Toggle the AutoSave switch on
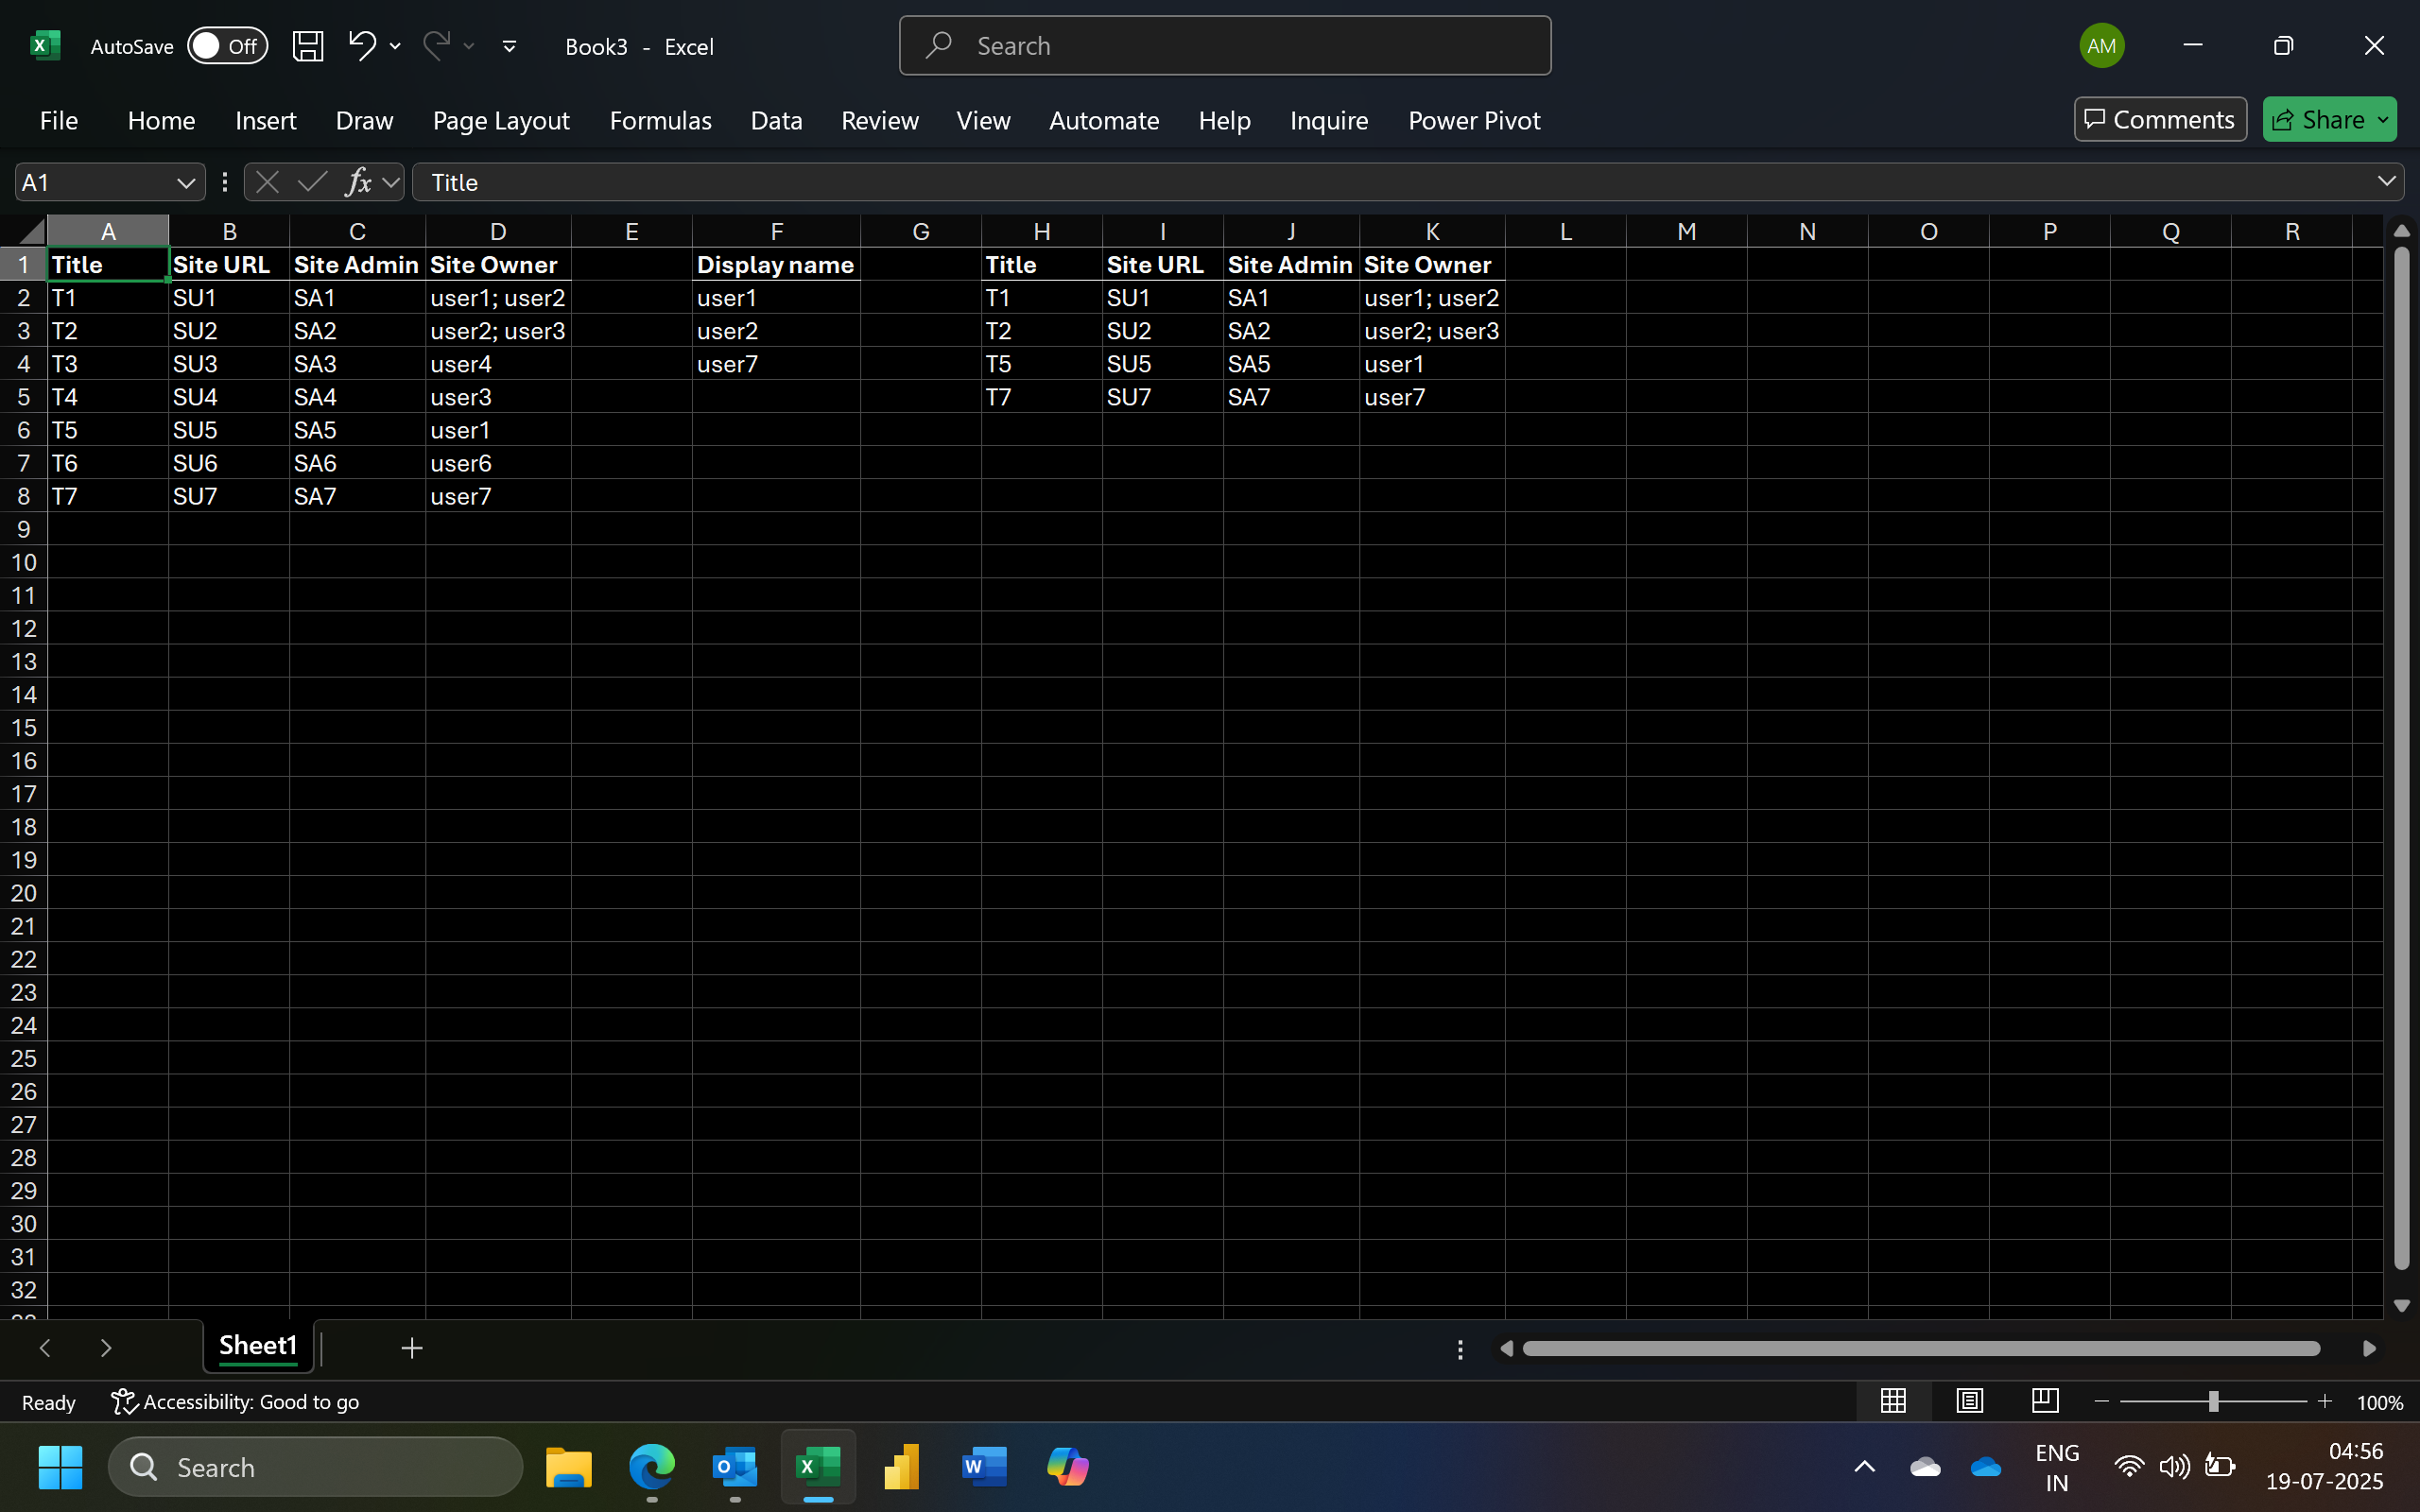Screen dimensions: 2420x1512 coord(227,46)
